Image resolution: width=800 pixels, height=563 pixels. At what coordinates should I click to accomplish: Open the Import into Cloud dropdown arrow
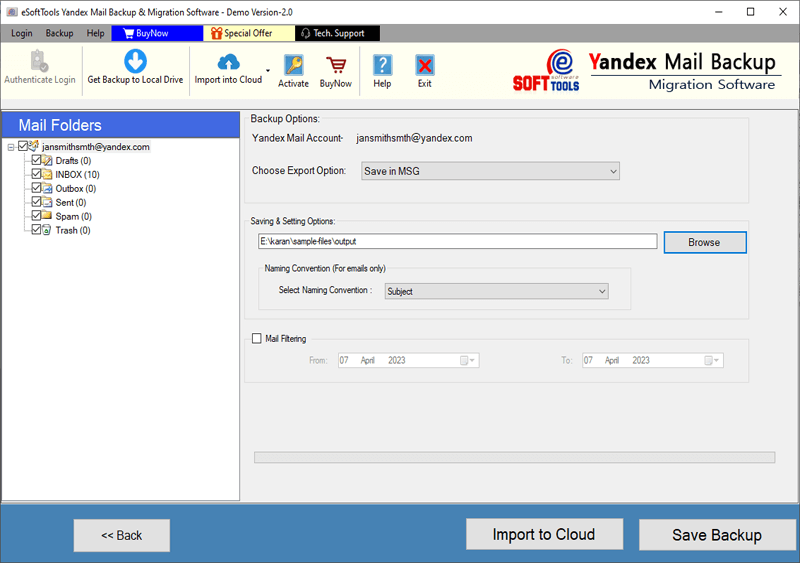[268, 70]
